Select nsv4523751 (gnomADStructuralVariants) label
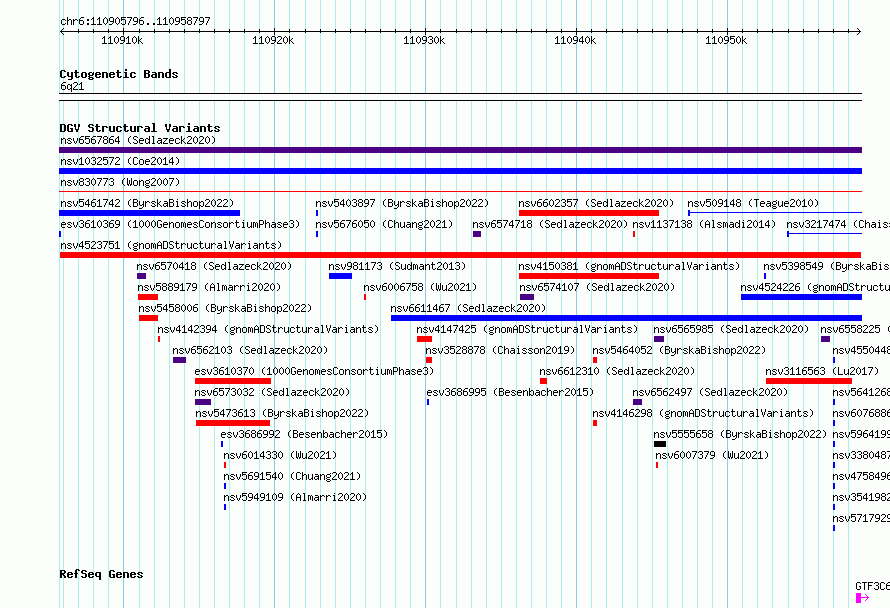Viewport: 890px width, 608px height. [171, 245]
